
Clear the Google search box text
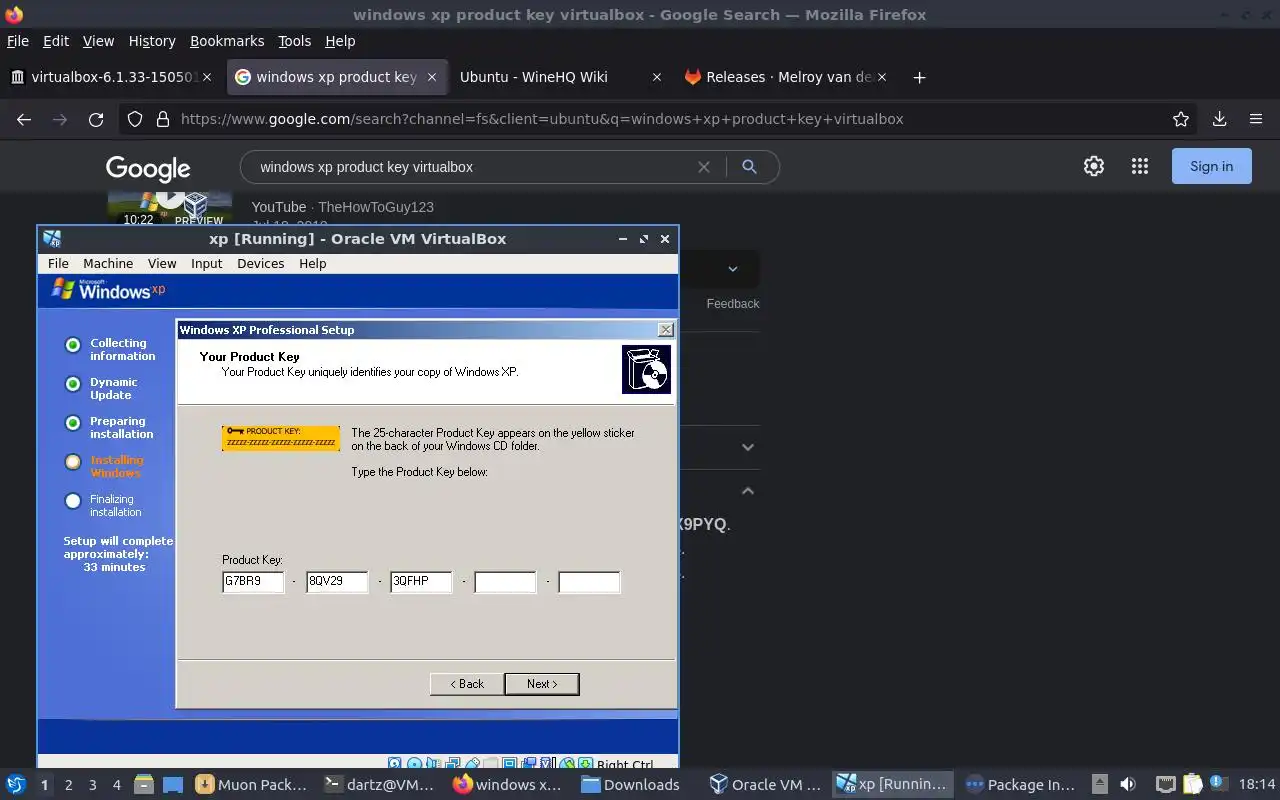tap(704, 167)
